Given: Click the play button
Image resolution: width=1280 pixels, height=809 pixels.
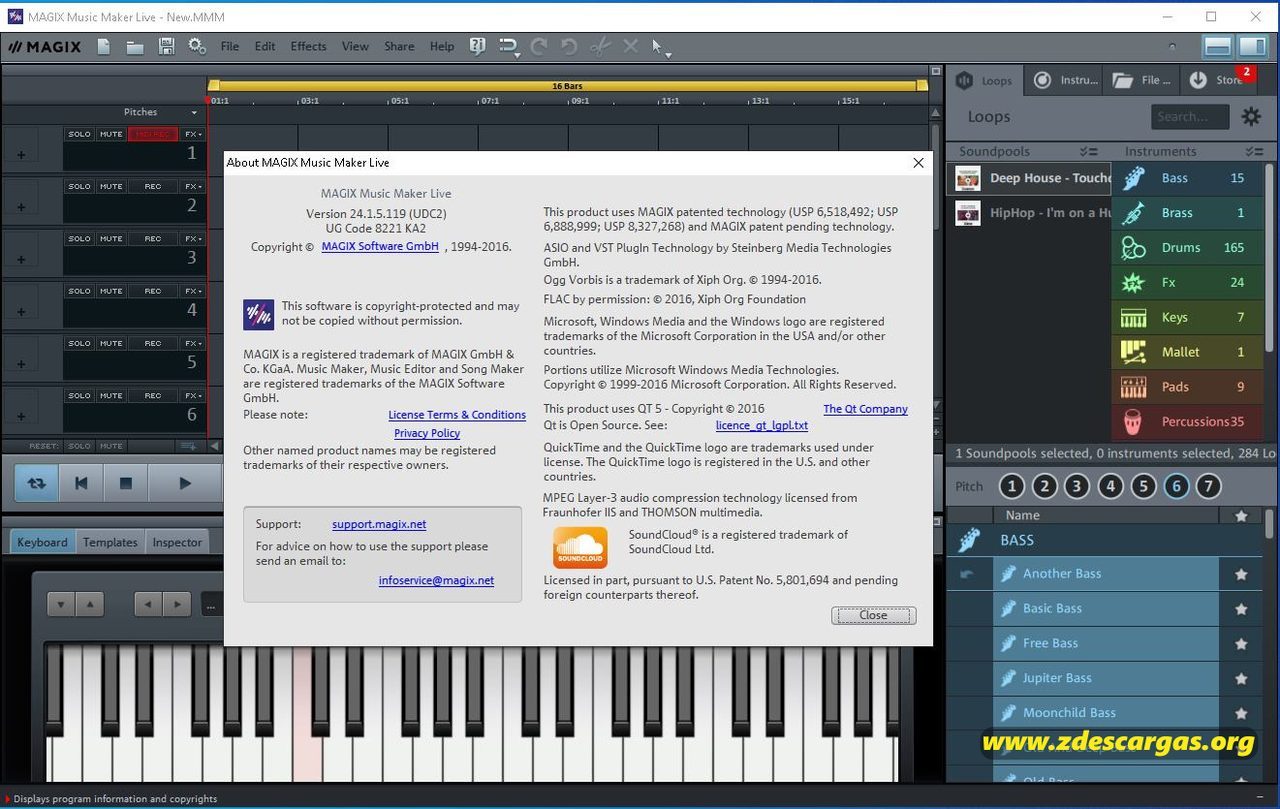Looking at the screenshot, I should tap(184, 483).
